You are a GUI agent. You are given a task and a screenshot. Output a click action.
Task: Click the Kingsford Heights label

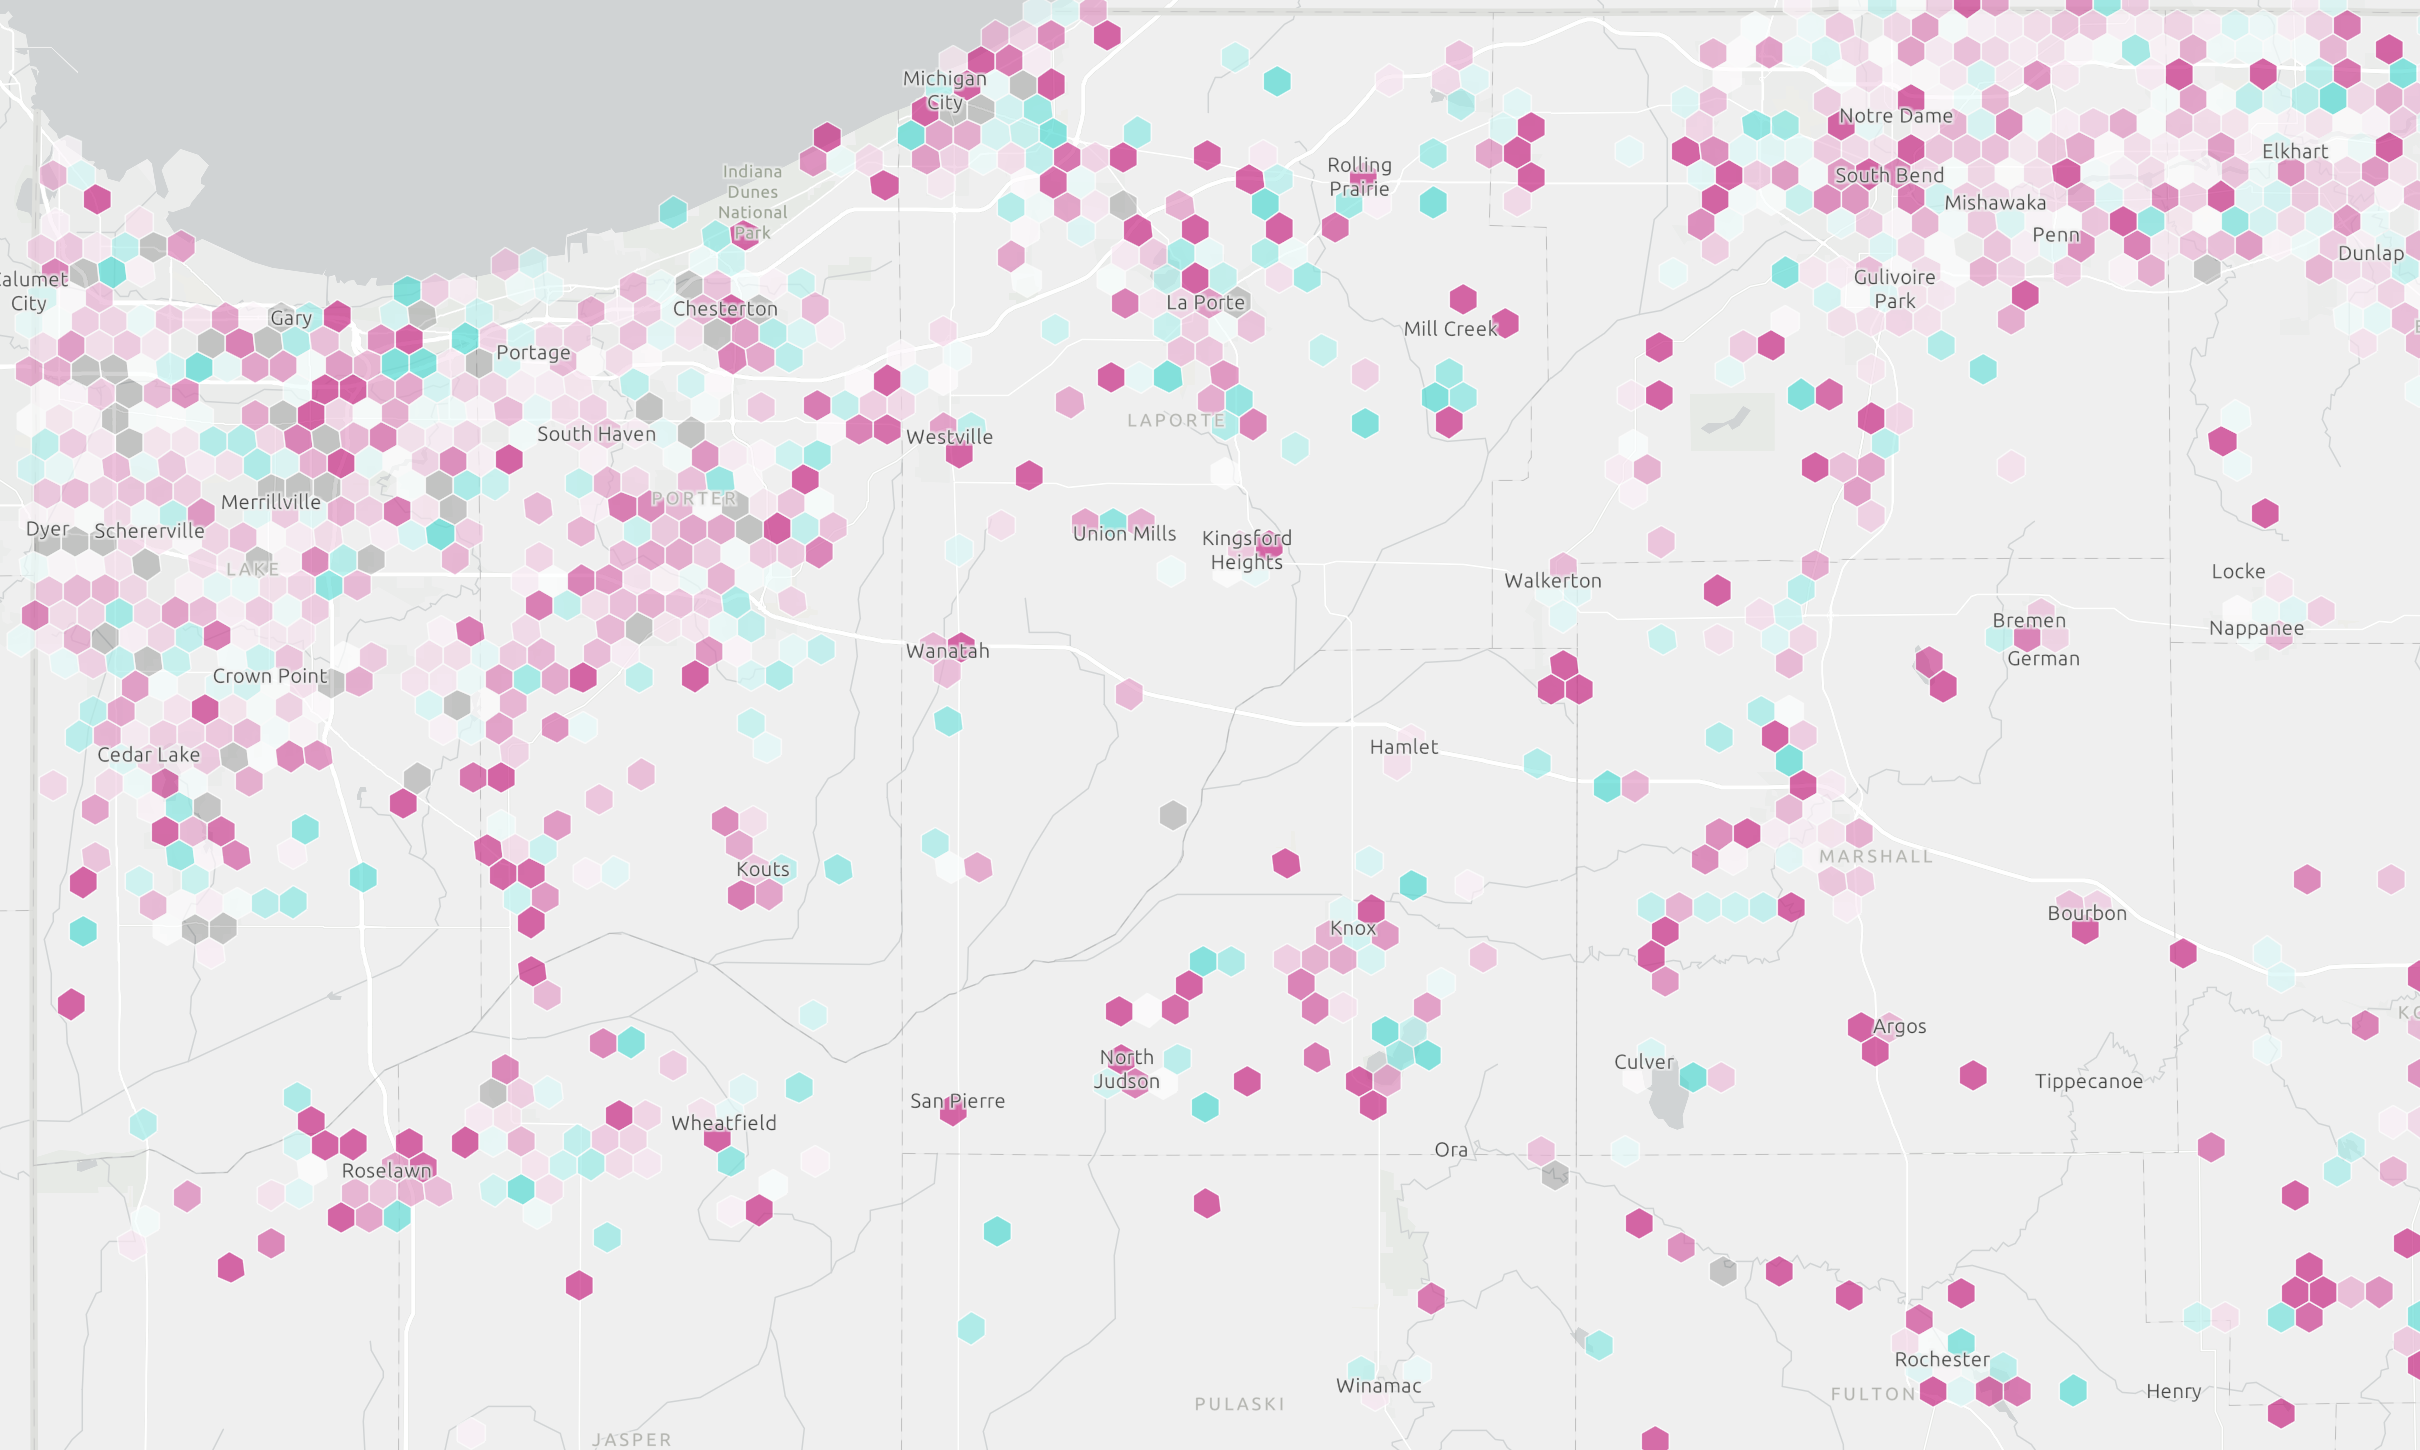pyautogui.click(x=1246, y=550)
